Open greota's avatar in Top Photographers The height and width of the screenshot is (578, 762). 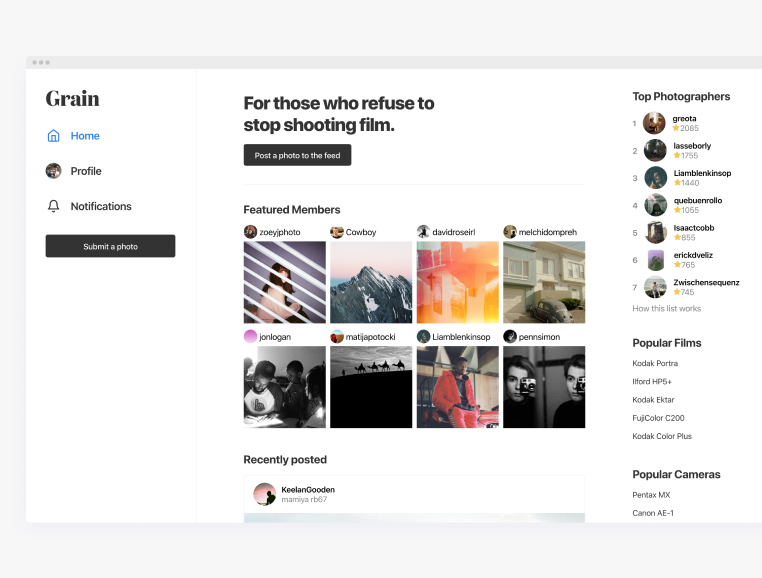tap(655, 123)
